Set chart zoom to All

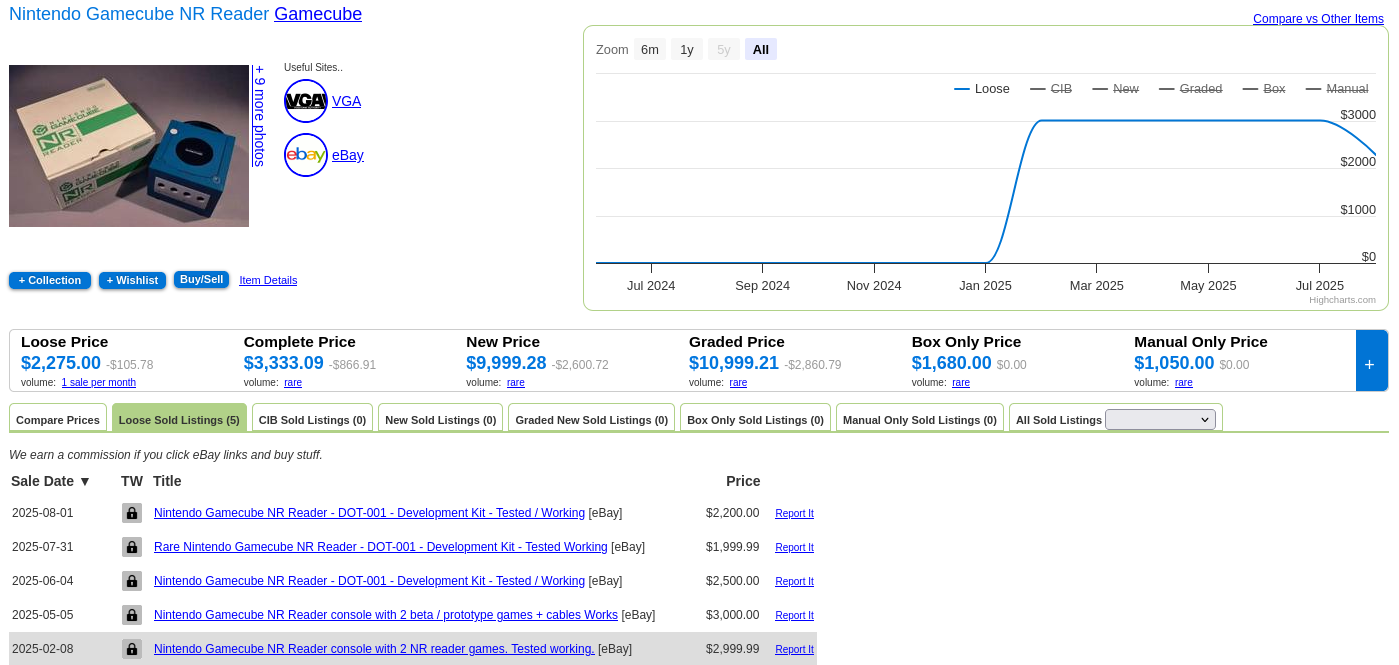(761, 49)
